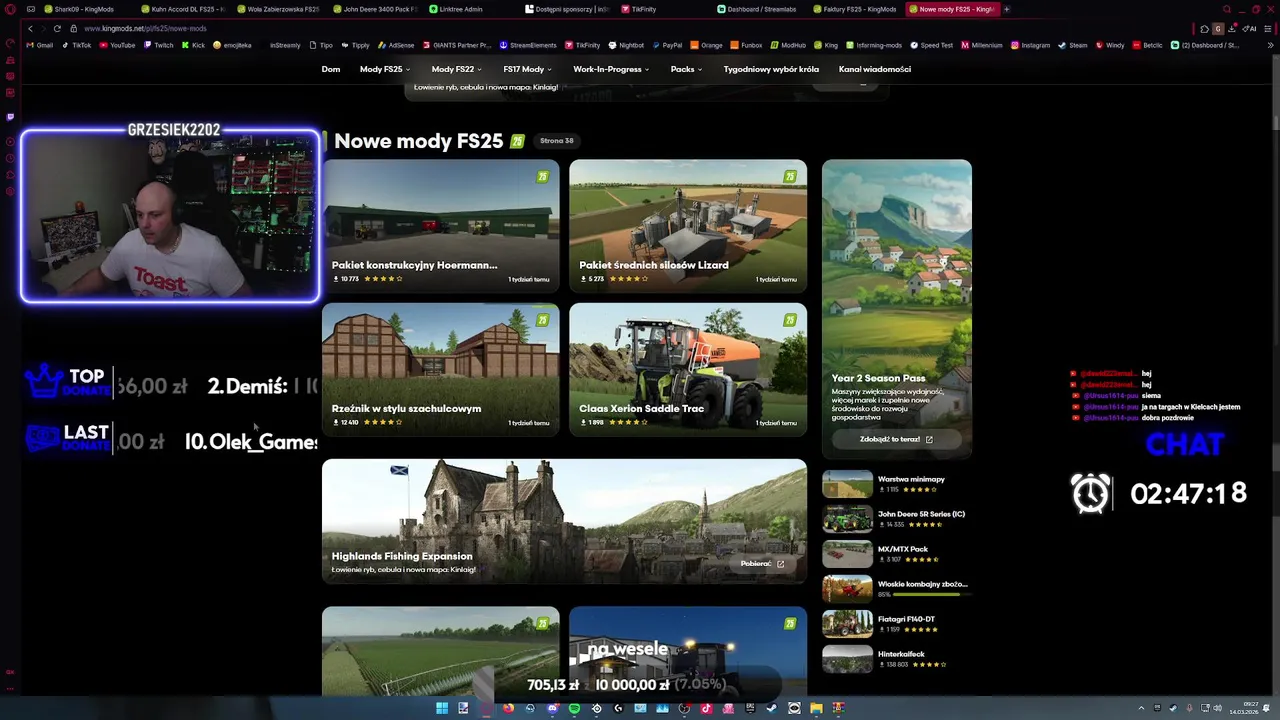Open the StreamElements bookmark

[x=527, y=45]
